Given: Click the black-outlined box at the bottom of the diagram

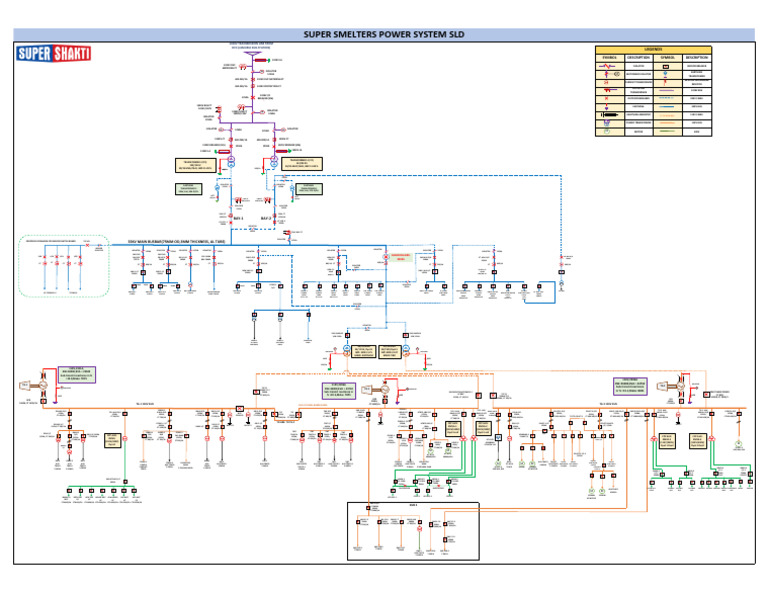Looking at the screenshot, I should pos(413,531).
